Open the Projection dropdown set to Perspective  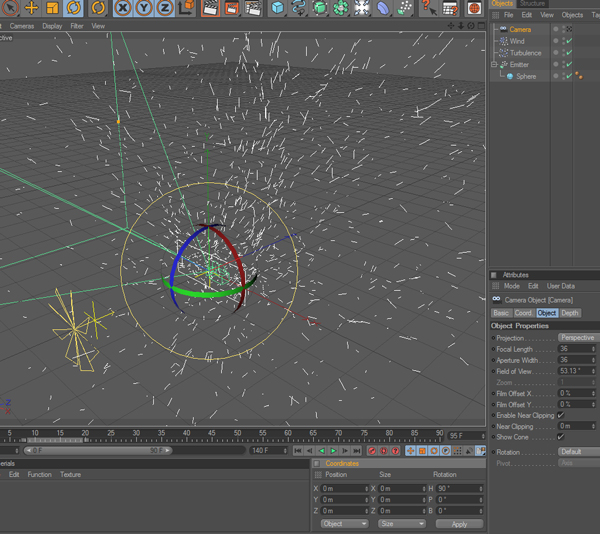(577, 338)
